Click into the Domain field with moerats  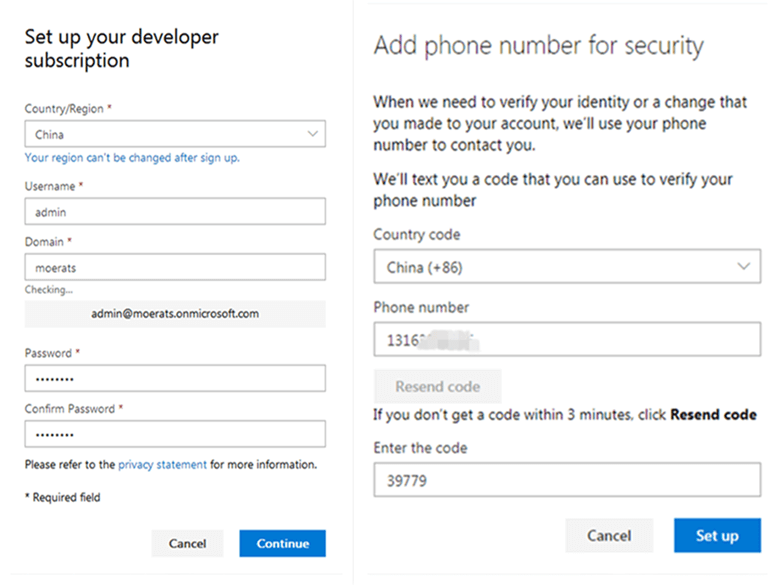pyautogui.click(x=175, y=267)
